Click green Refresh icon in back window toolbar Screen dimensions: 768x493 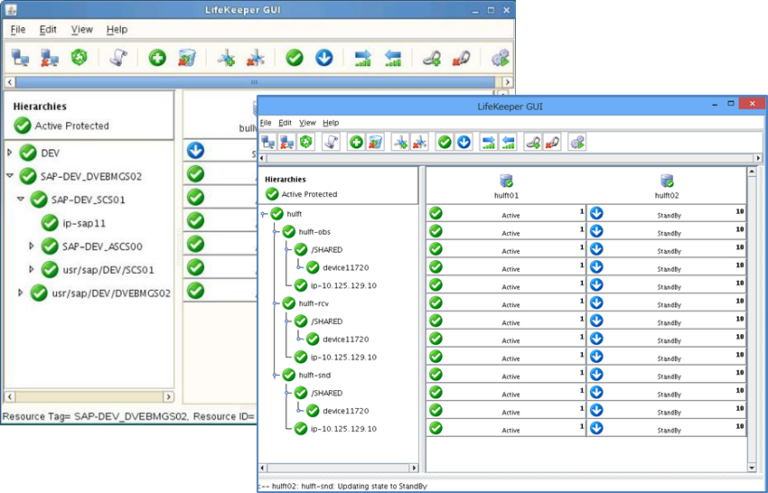click(78, 58)
